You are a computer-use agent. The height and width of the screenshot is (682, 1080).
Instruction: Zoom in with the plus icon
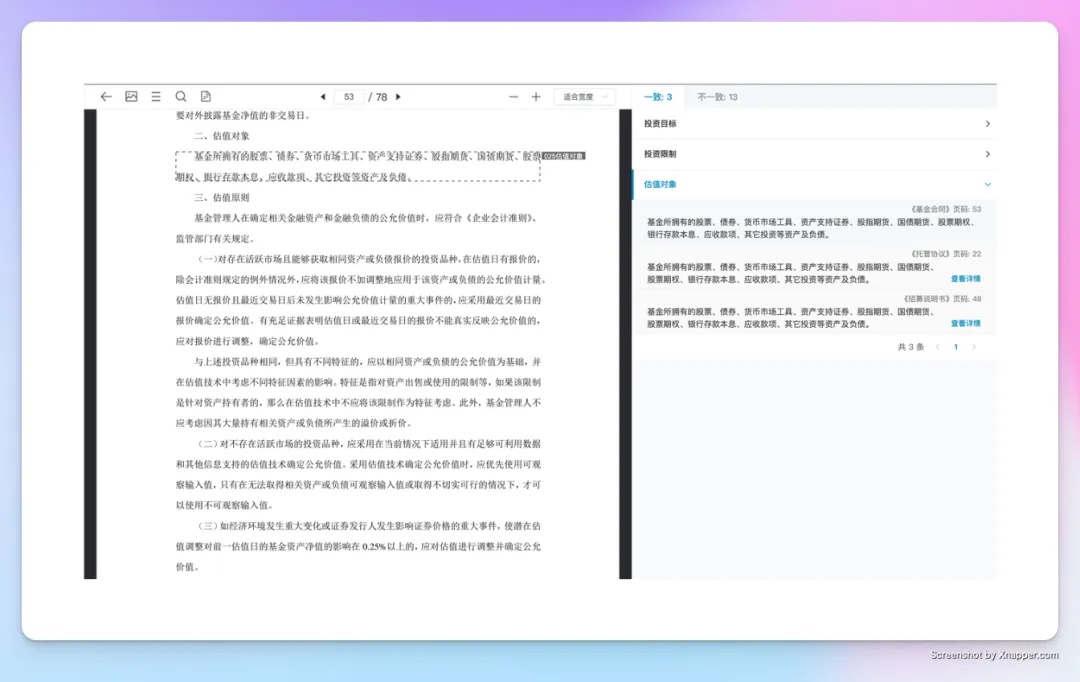(536, 97)
